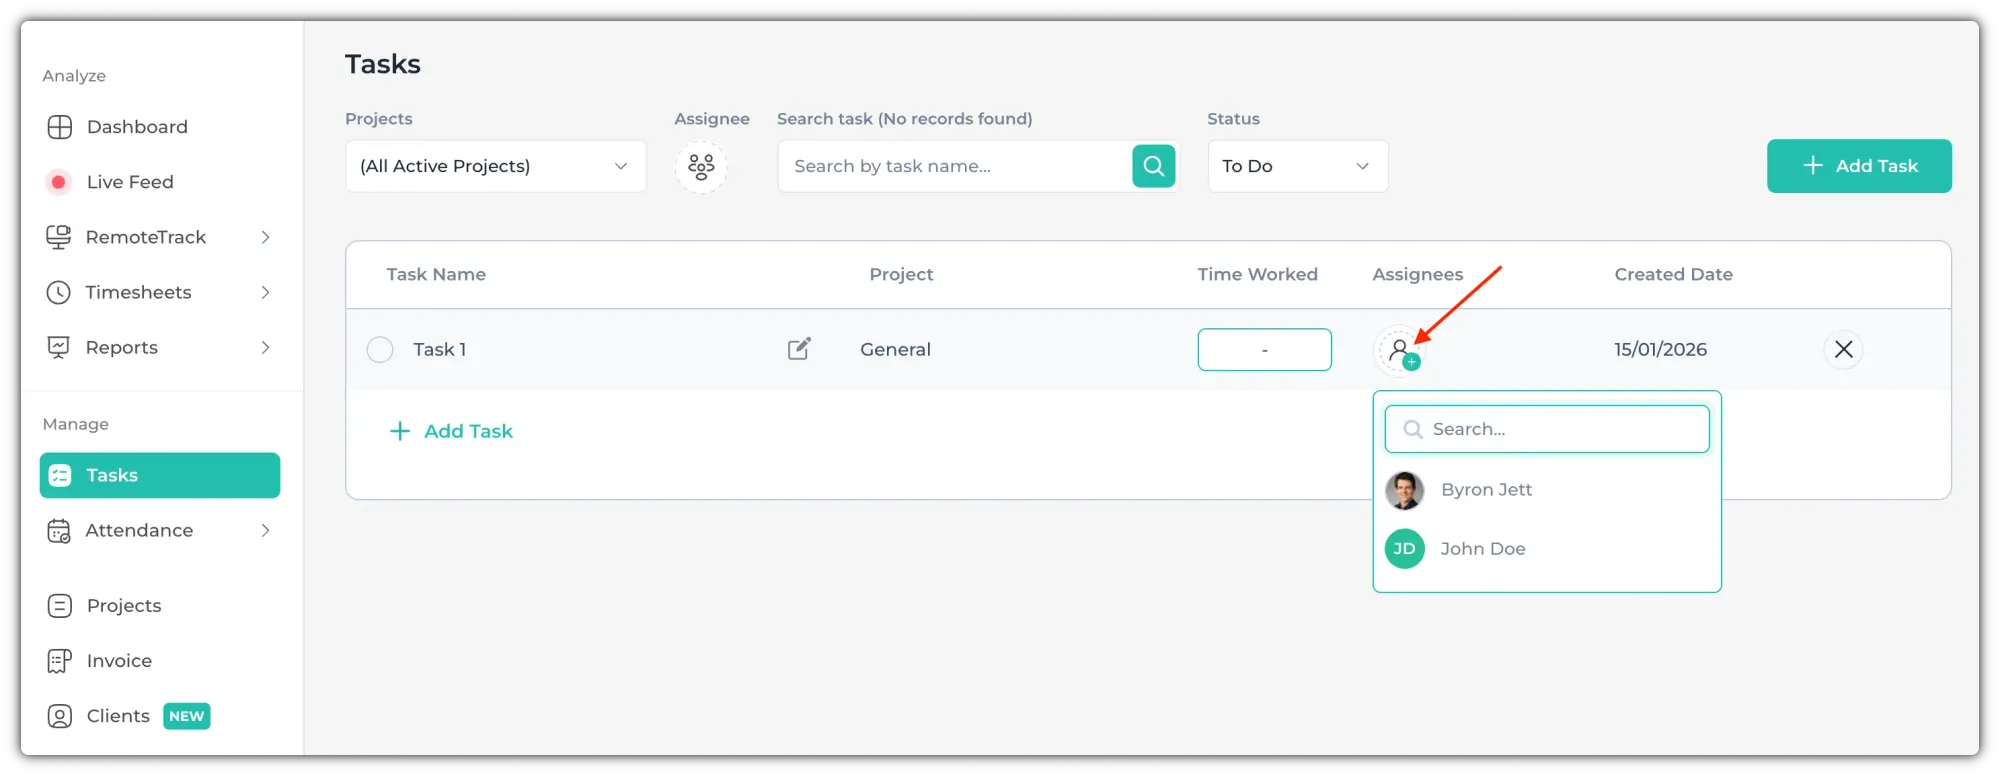The height and width of the screenshot is (776, 2000).
Task: Open the Clients menu item
Action: coord(118,716)
